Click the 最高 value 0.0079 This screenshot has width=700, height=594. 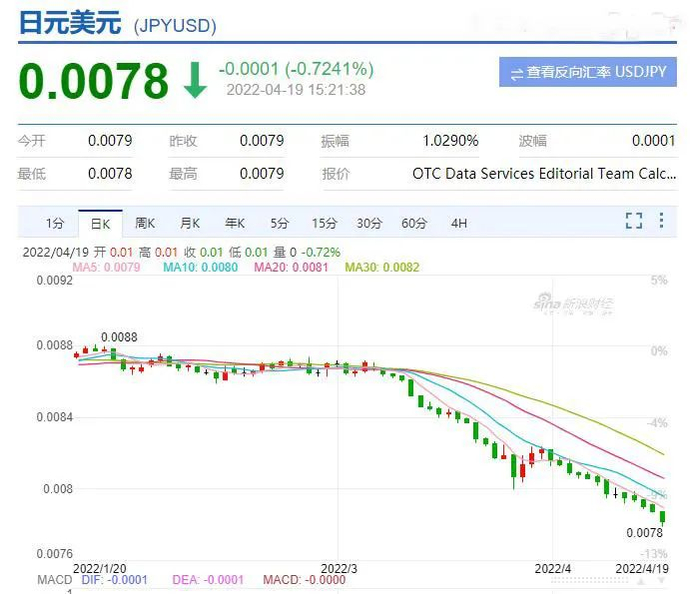click(x=262, y=174)
